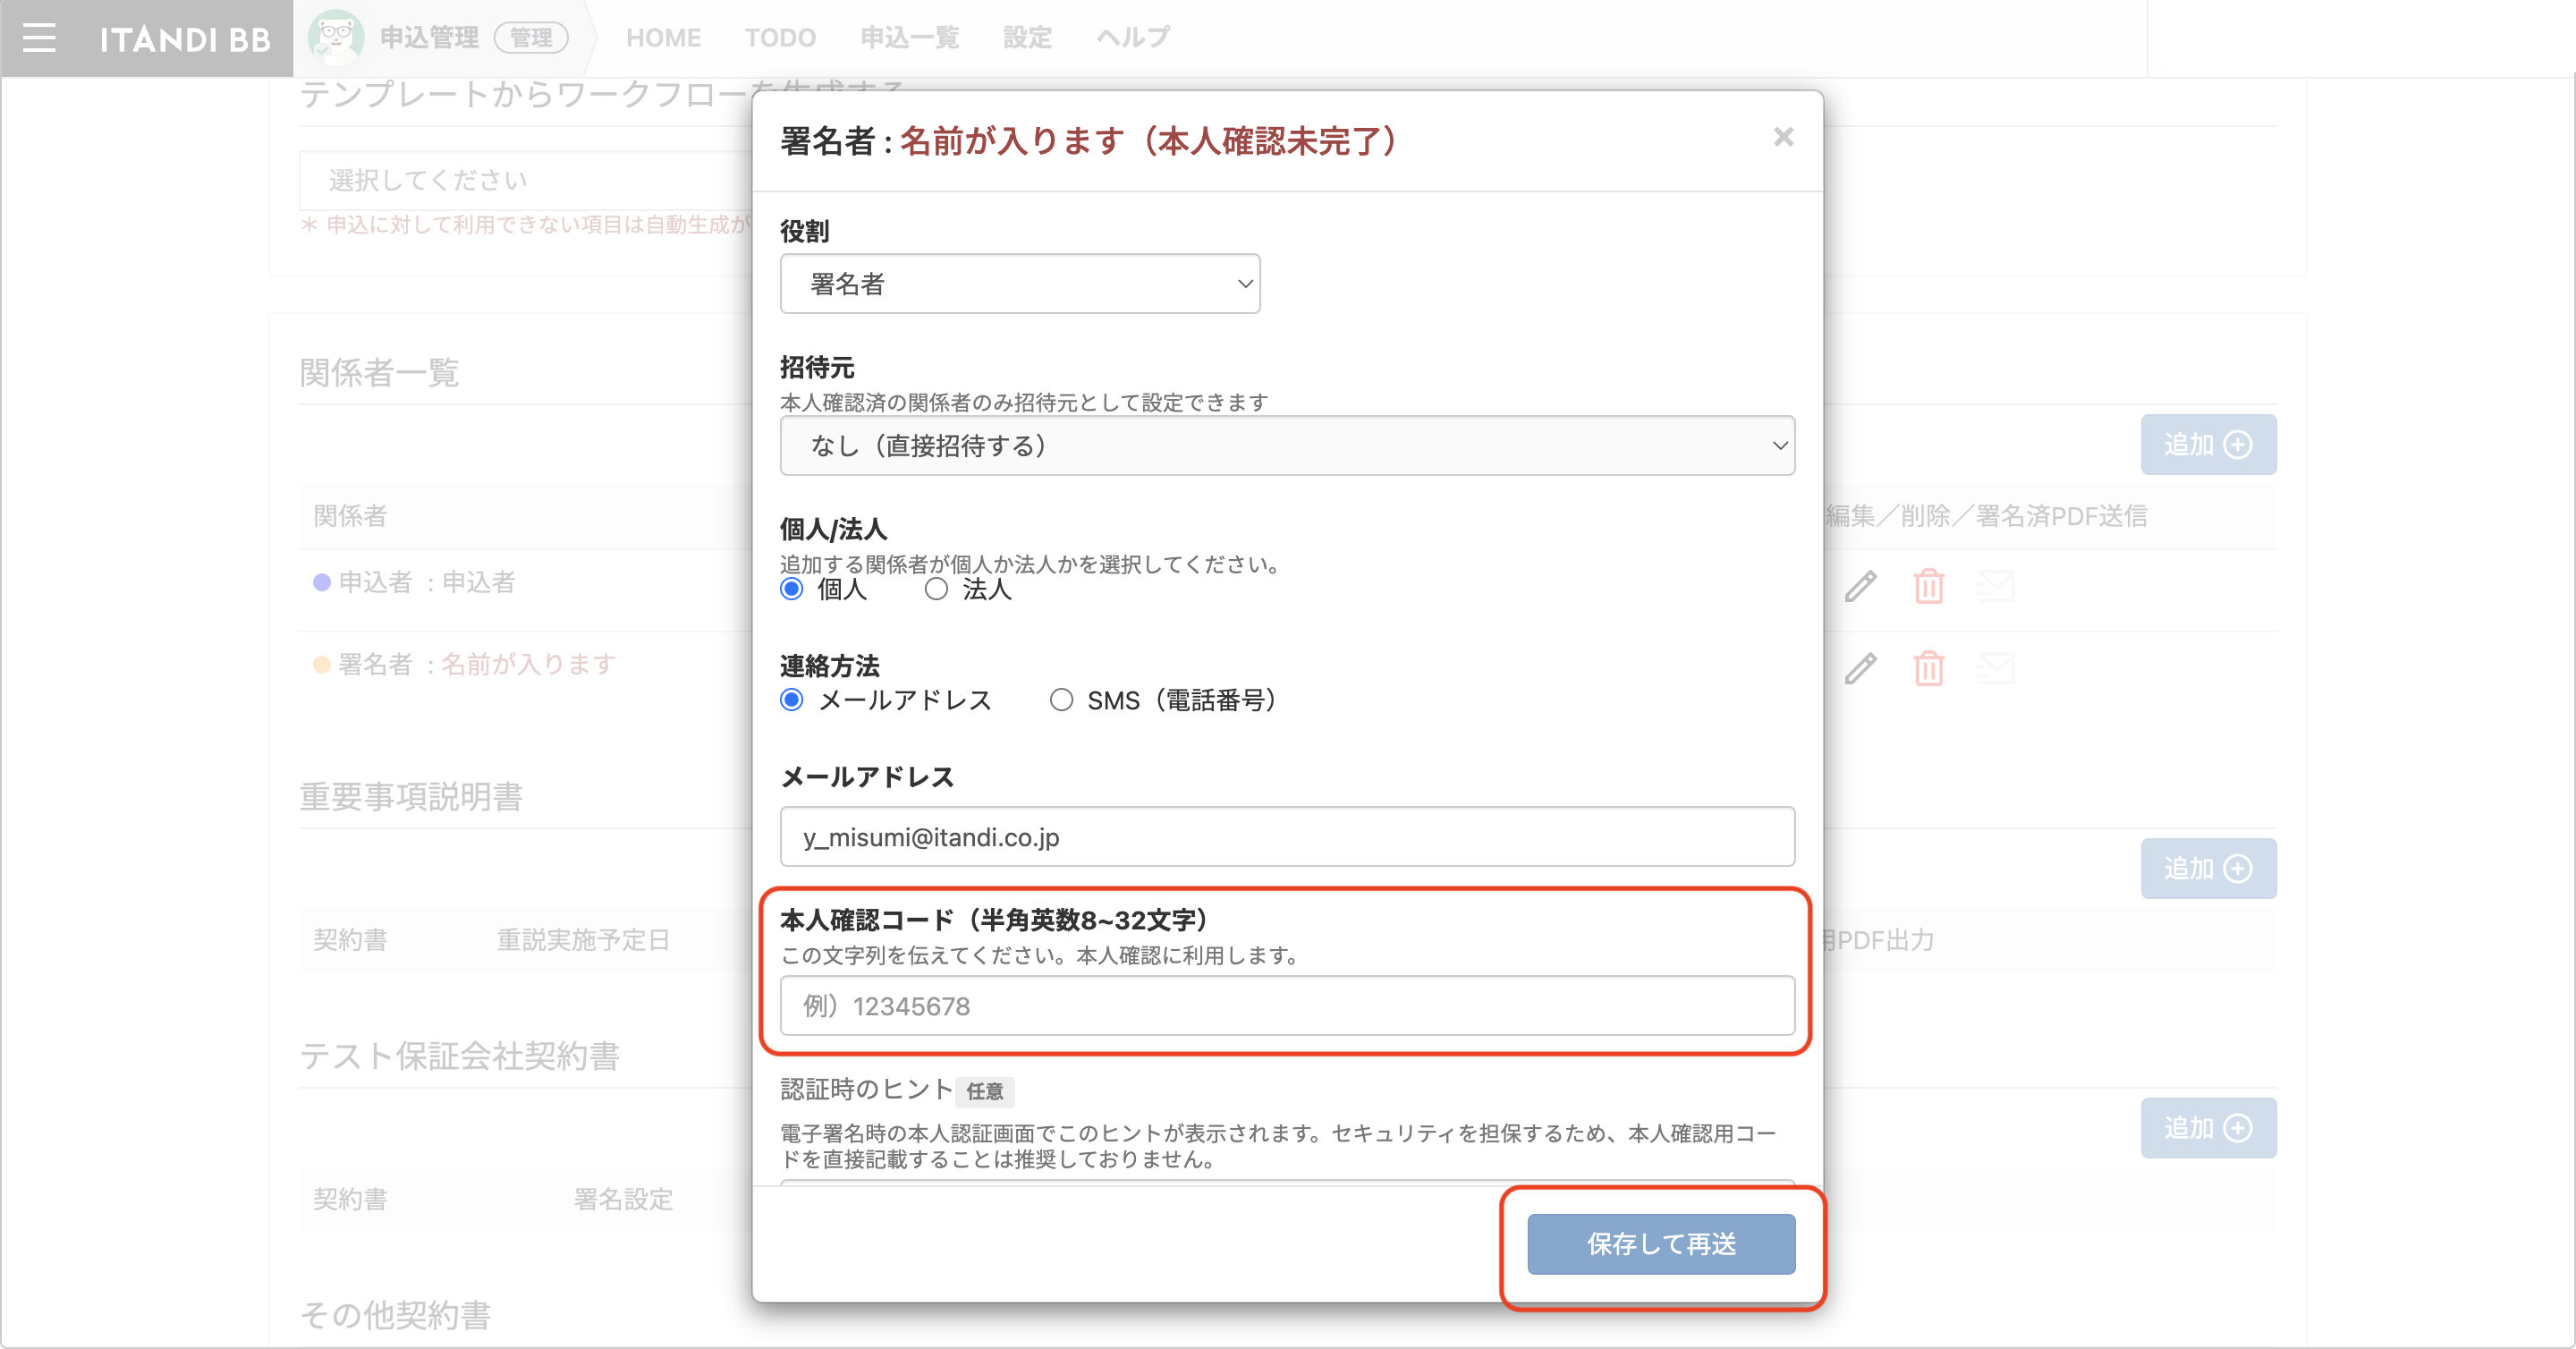Open the 申込一覧 menu item
Image resolution: width=2576 pixels, height=1349 pixels.
point(909,38)
